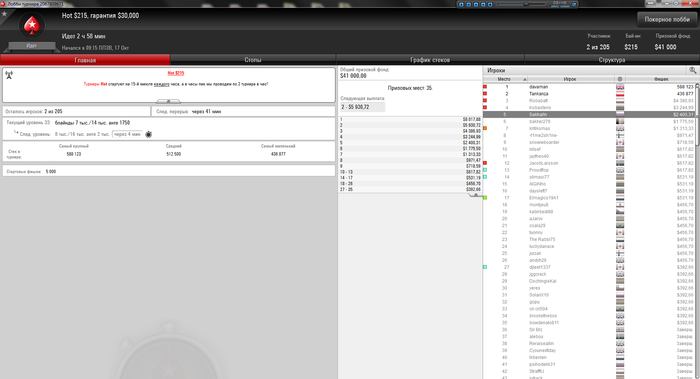This screenshot has height=379, width=700.
Task: Click the Покерное лобби button
Action: tap(667, 20)
